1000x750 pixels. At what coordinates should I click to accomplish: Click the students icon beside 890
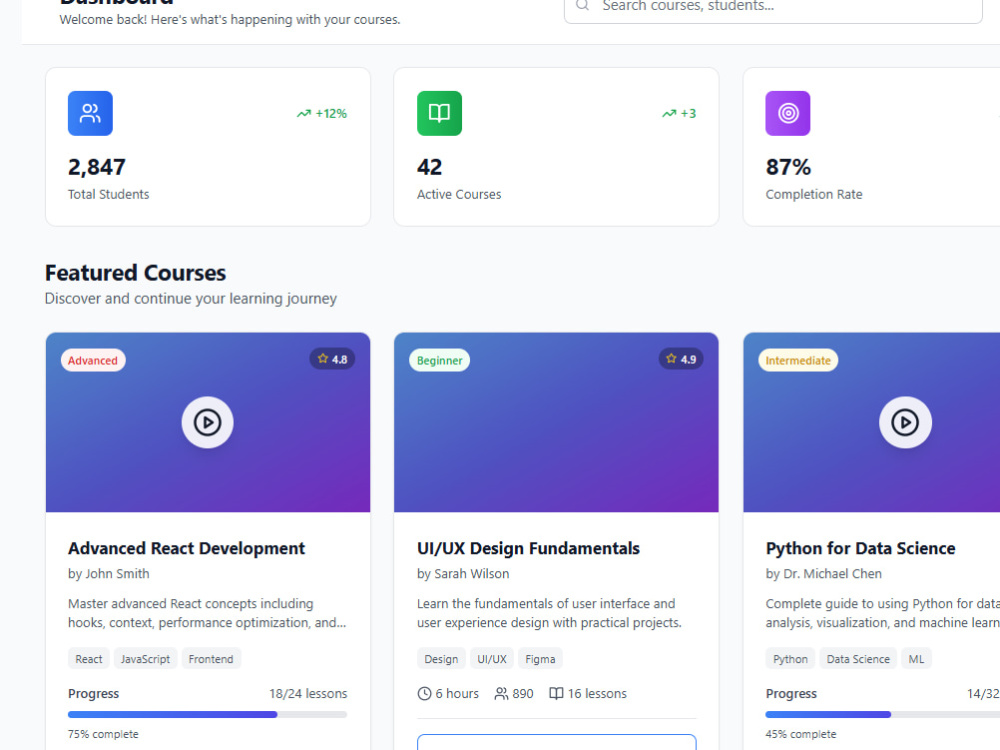click(x=501, y=693)
